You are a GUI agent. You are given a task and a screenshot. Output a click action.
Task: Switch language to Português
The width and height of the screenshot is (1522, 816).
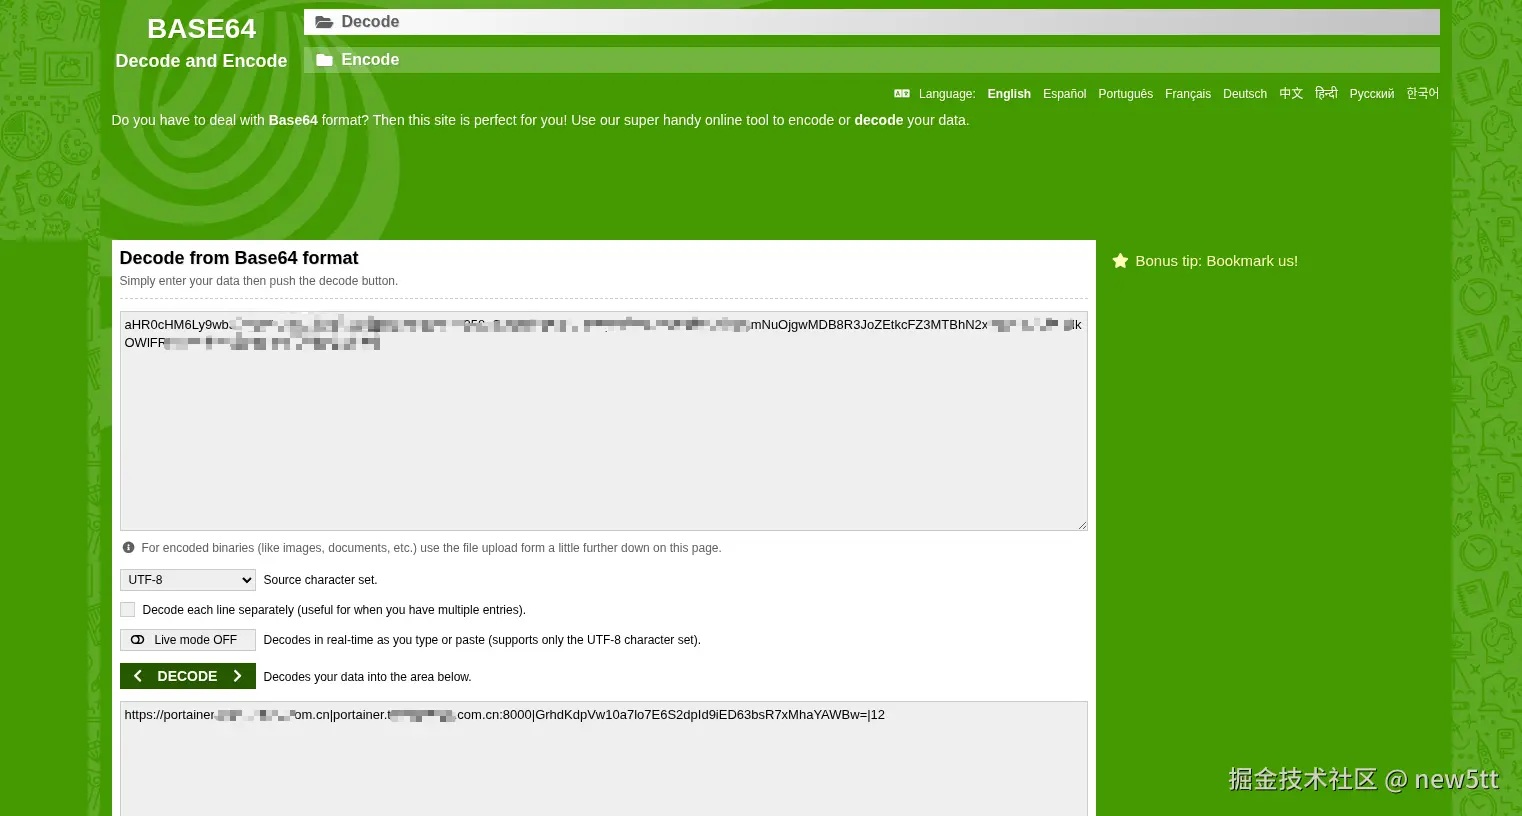(x=1125, y=94)
